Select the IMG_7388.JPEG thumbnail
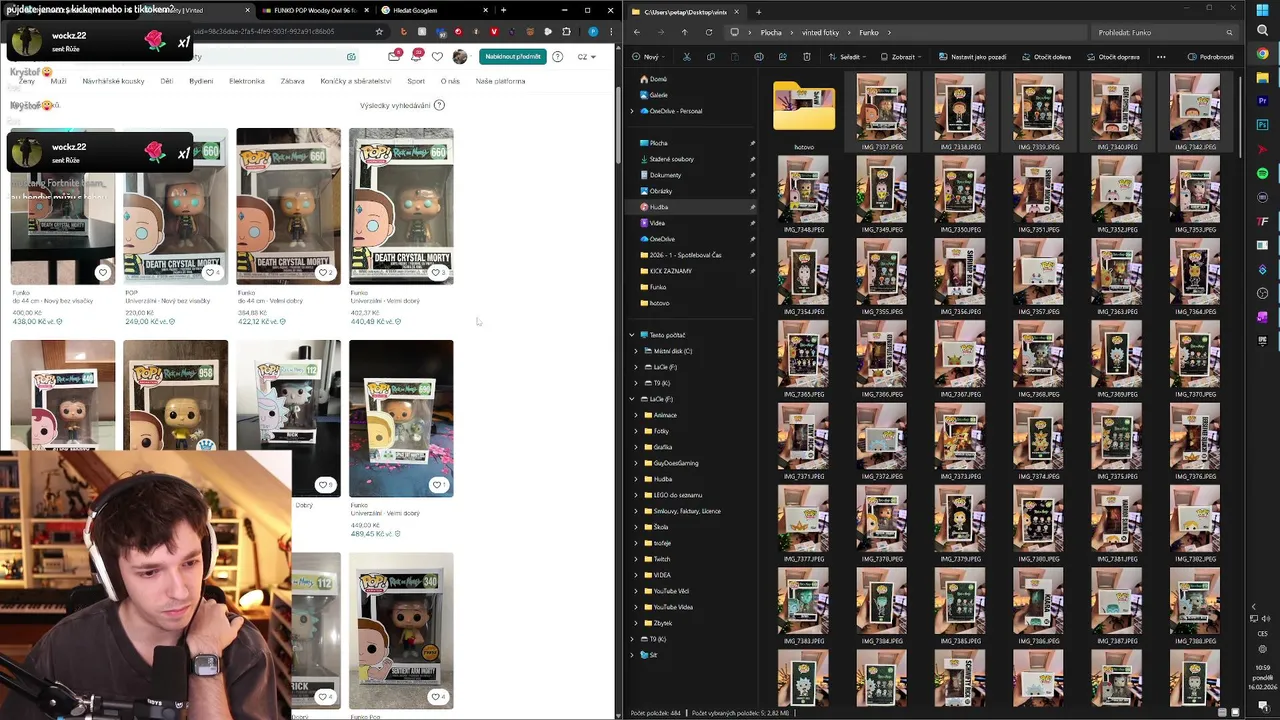The image size is (1280, 720). click(1195, 609)
